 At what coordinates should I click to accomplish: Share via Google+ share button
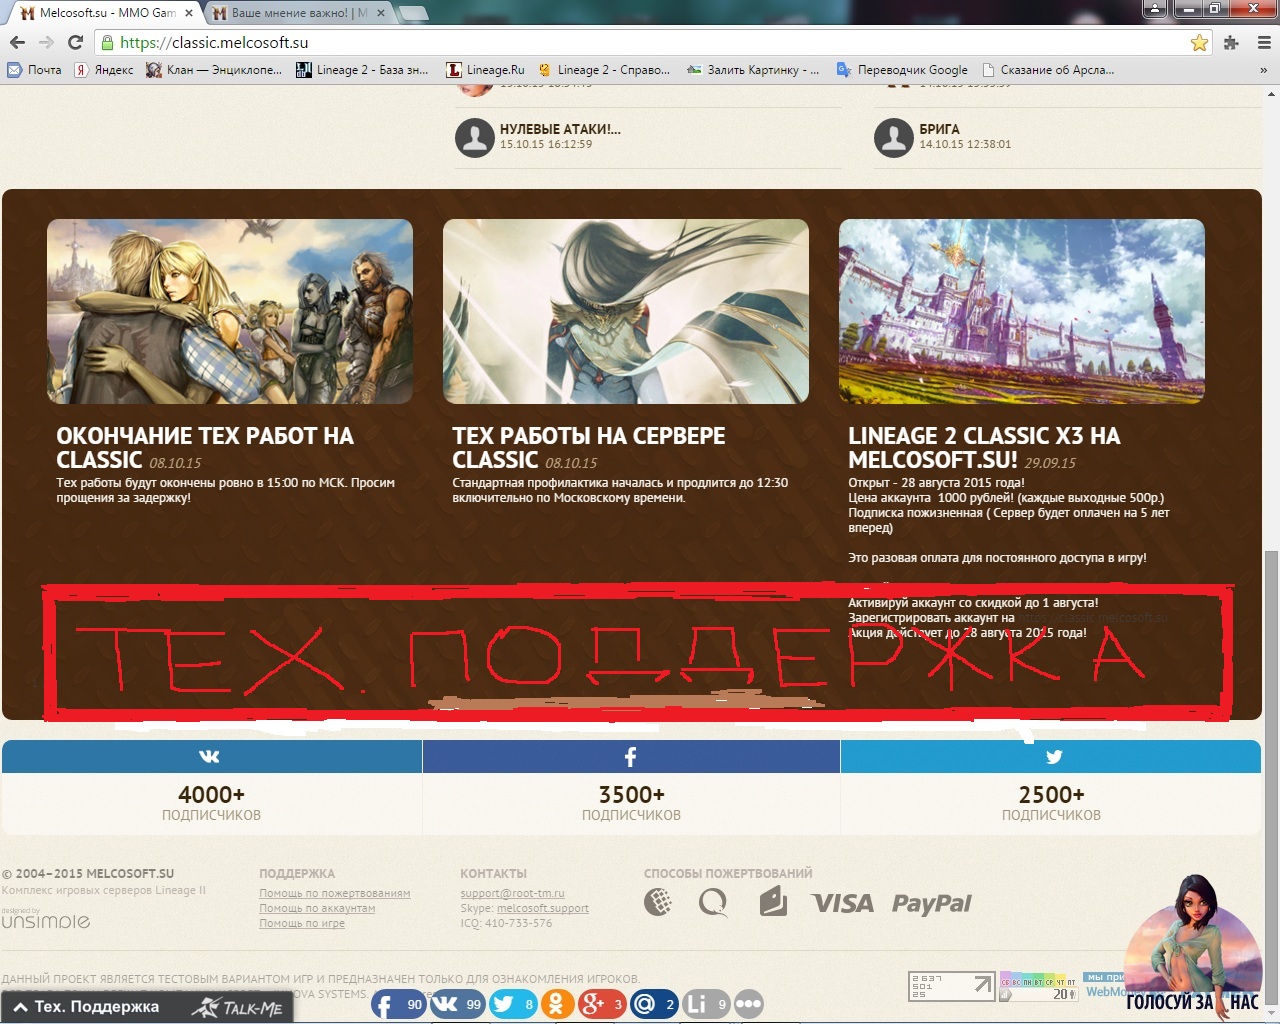(x=602, y=1004)
